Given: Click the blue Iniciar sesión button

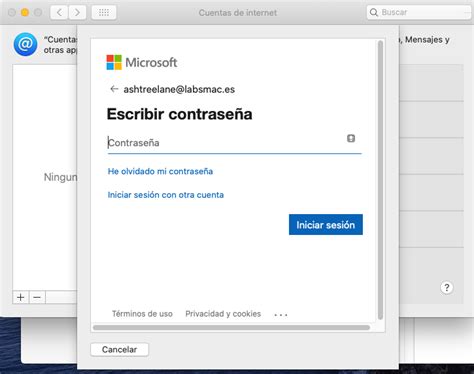Looking at the screenshot, I should pyautogui.click(x=326, y=225).
